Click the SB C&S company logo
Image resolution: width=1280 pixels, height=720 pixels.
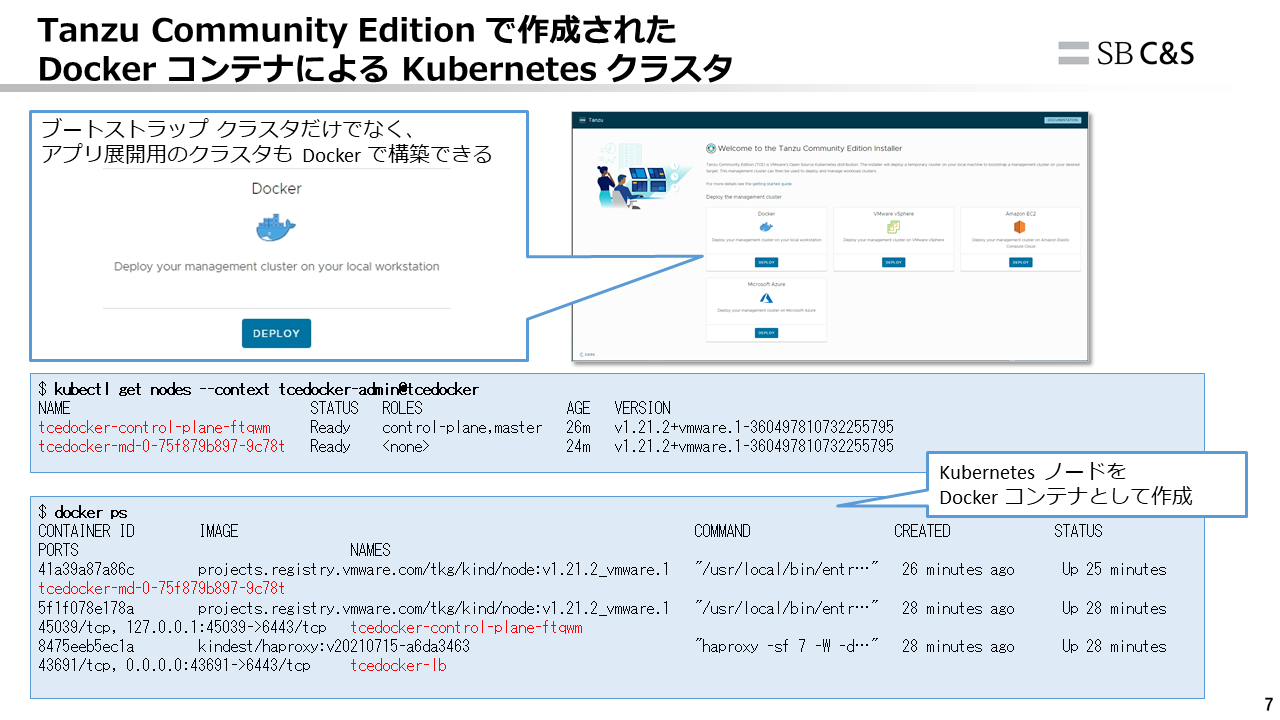(x=1126, y=53)
